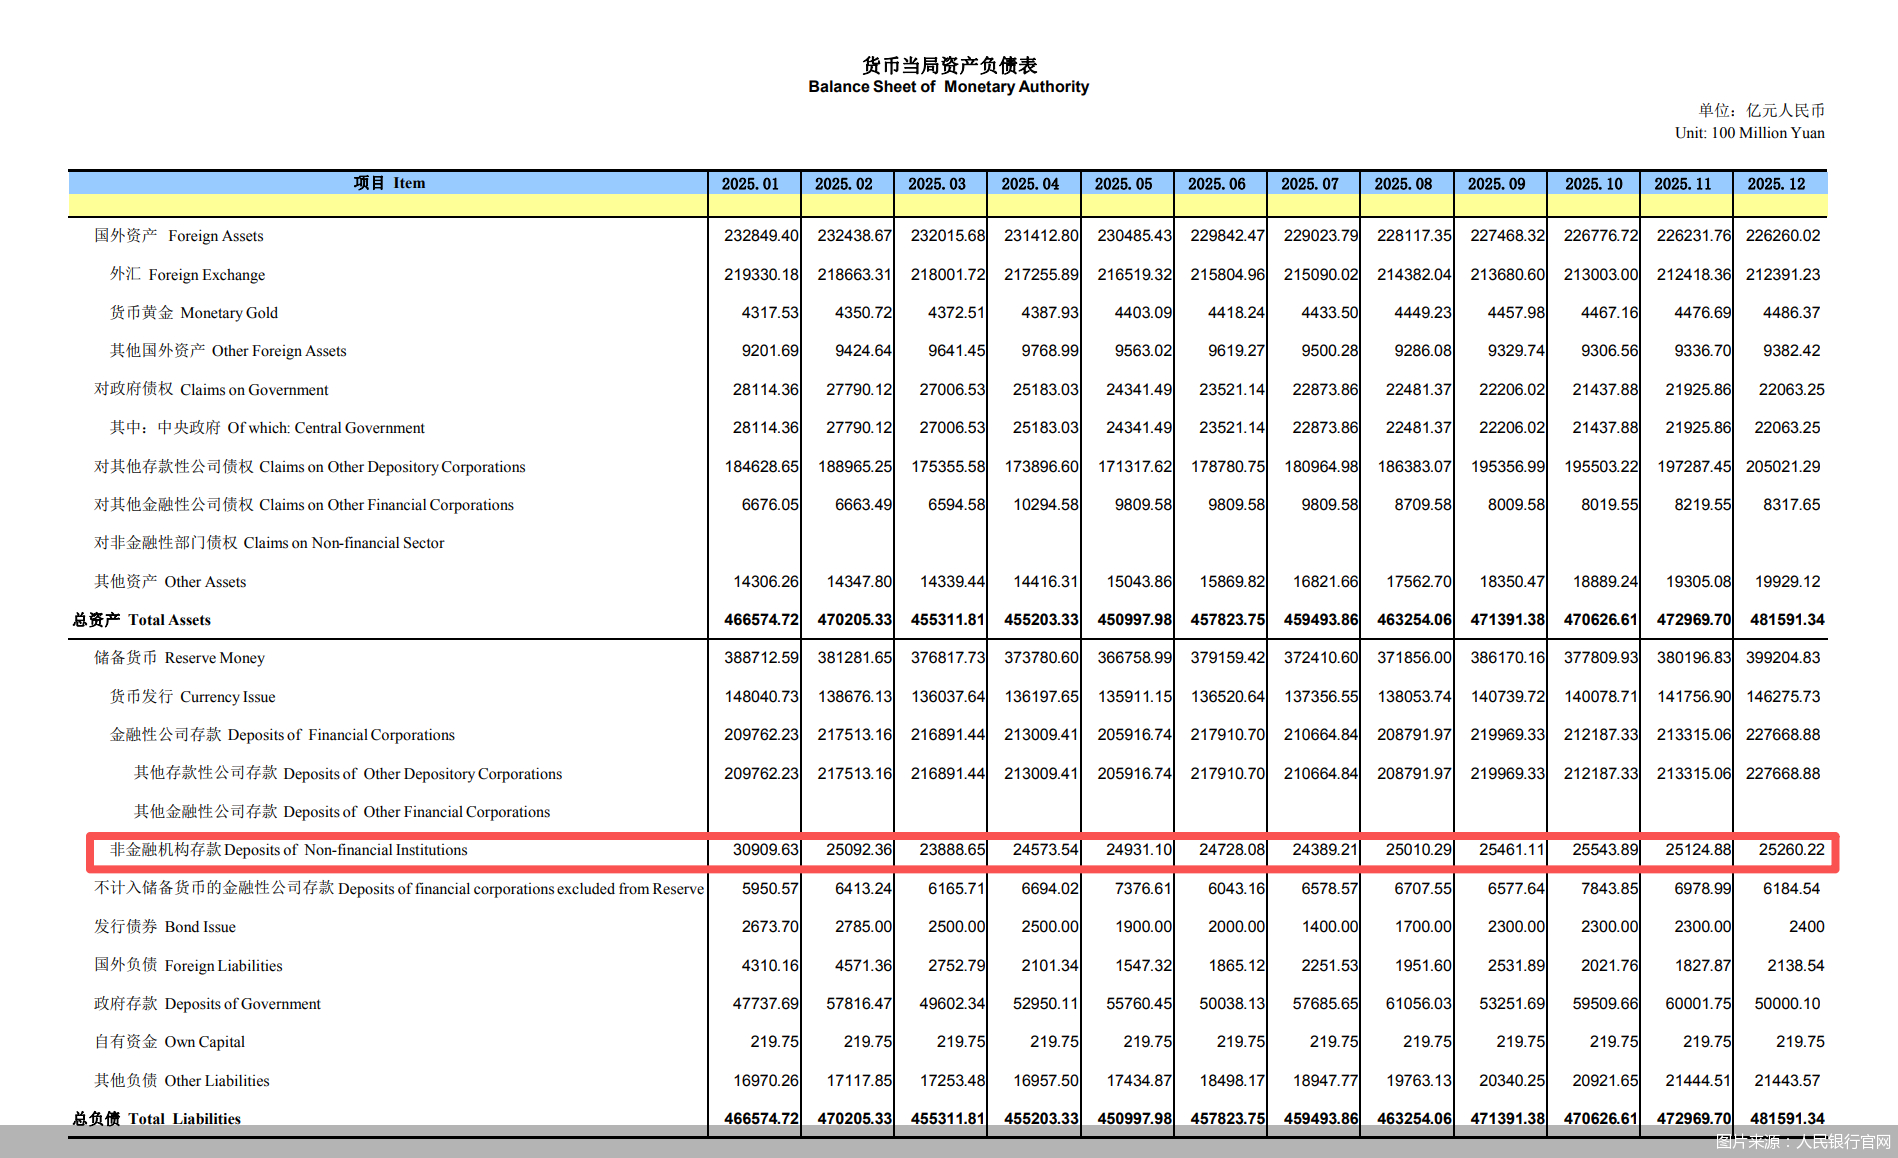Click the Monetary Gold row label
Image resolution: width=1898 pixels, height=1158 pixels.
click(x=194, y=313)
